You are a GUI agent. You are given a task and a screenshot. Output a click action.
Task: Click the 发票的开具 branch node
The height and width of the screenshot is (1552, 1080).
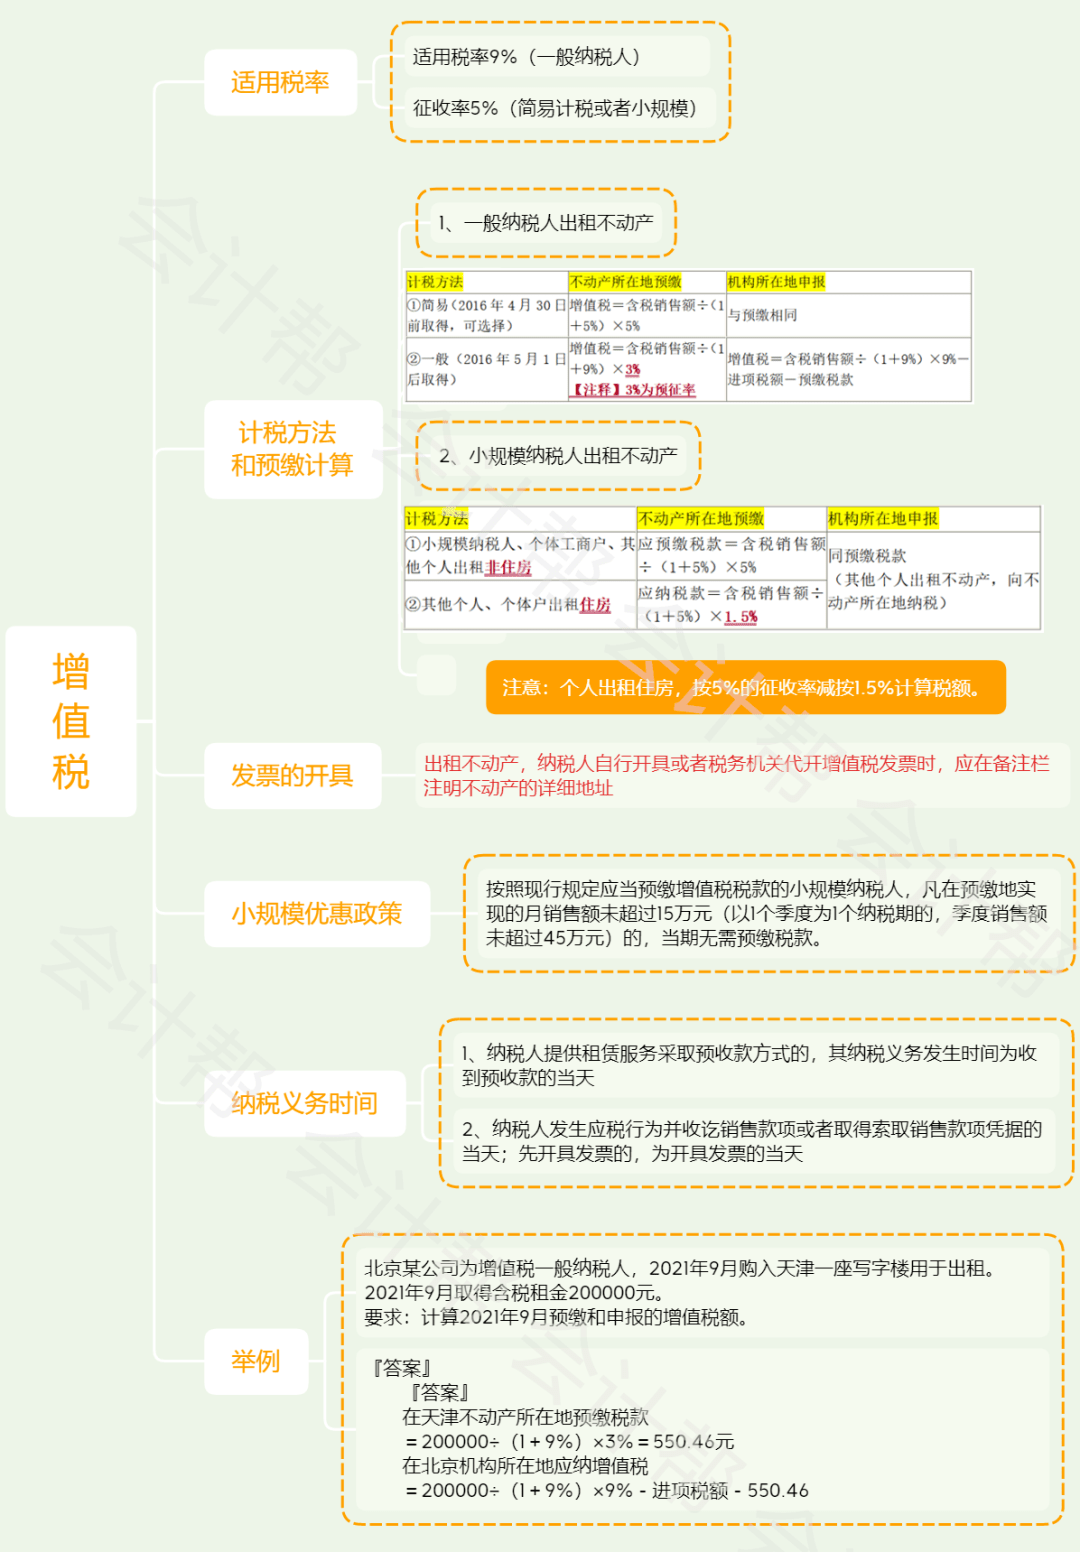[x=292, y=776]
